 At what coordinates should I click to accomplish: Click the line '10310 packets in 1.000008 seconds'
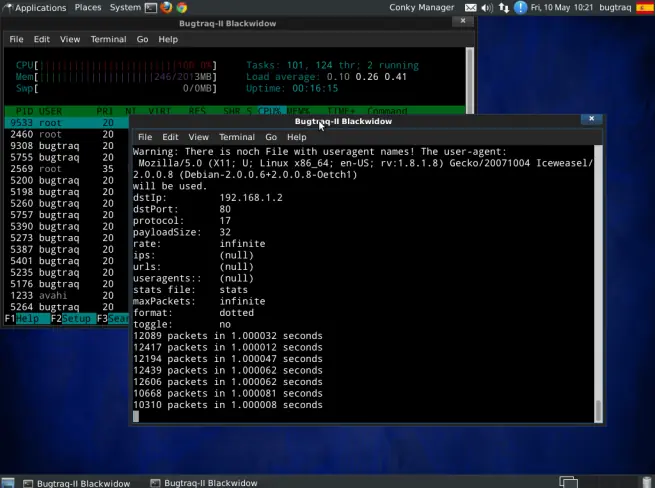click(228, 405)
